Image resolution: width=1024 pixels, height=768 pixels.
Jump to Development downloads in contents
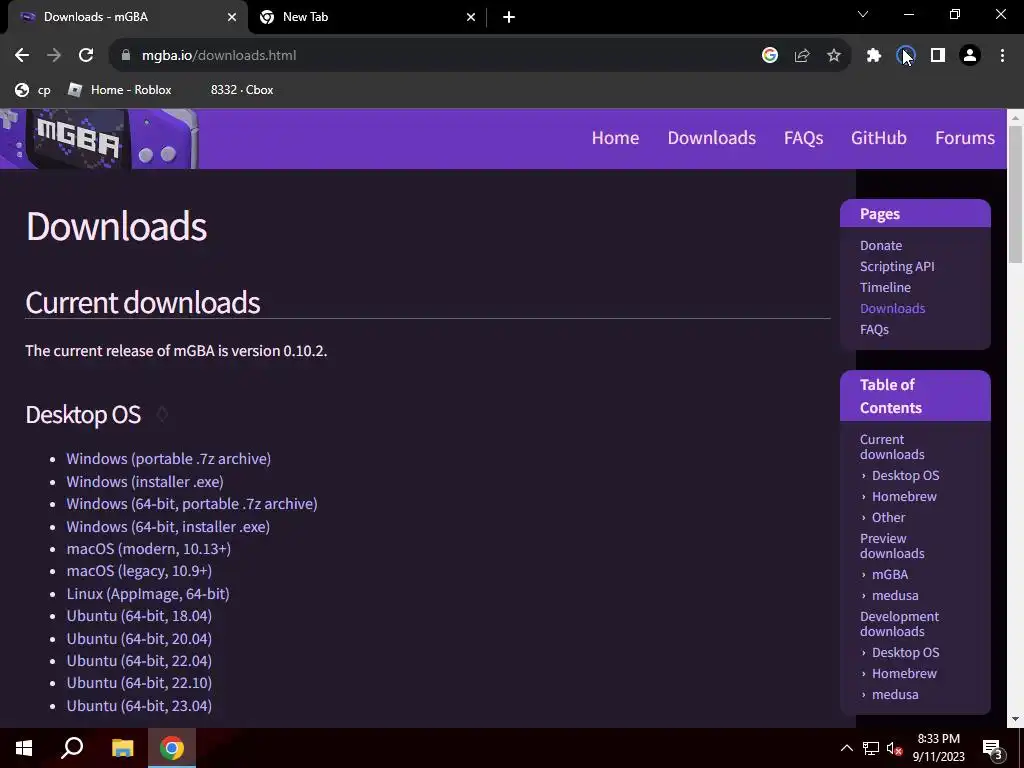click(899, 624)
